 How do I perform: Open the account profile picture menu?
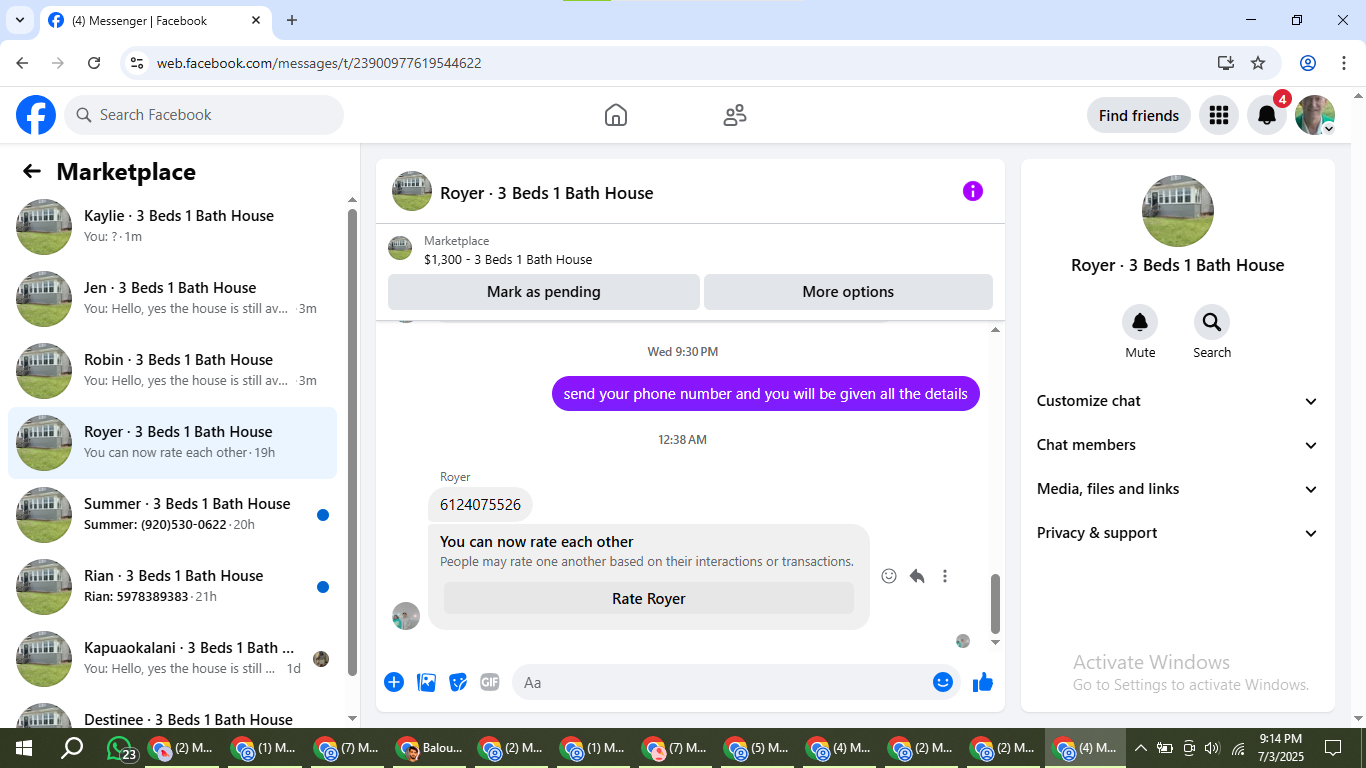click(x=1315, y=115)
